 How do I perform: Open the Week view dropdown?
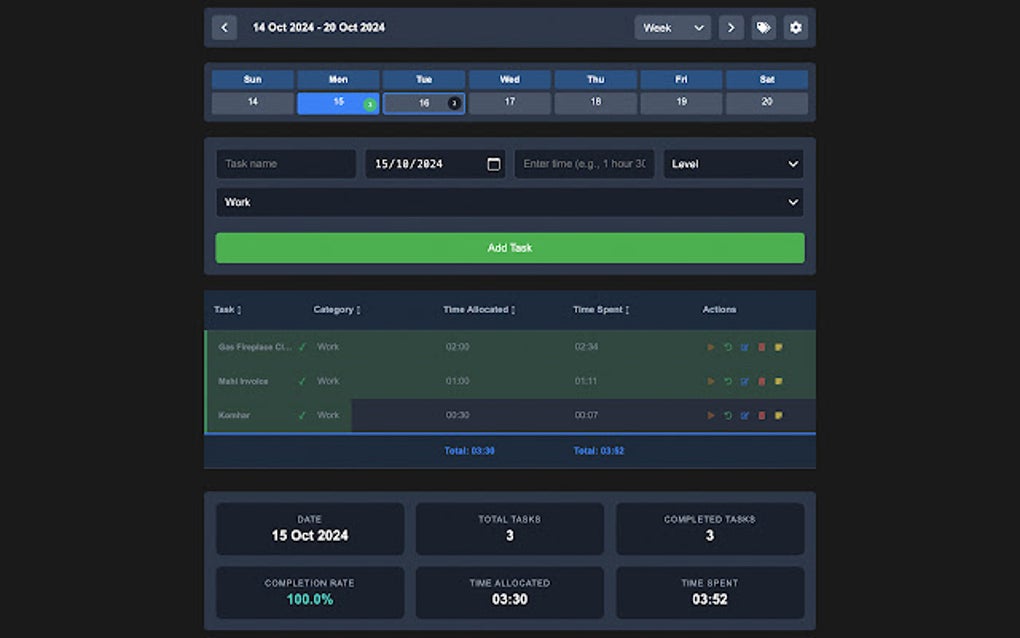(x=673, y=27)
